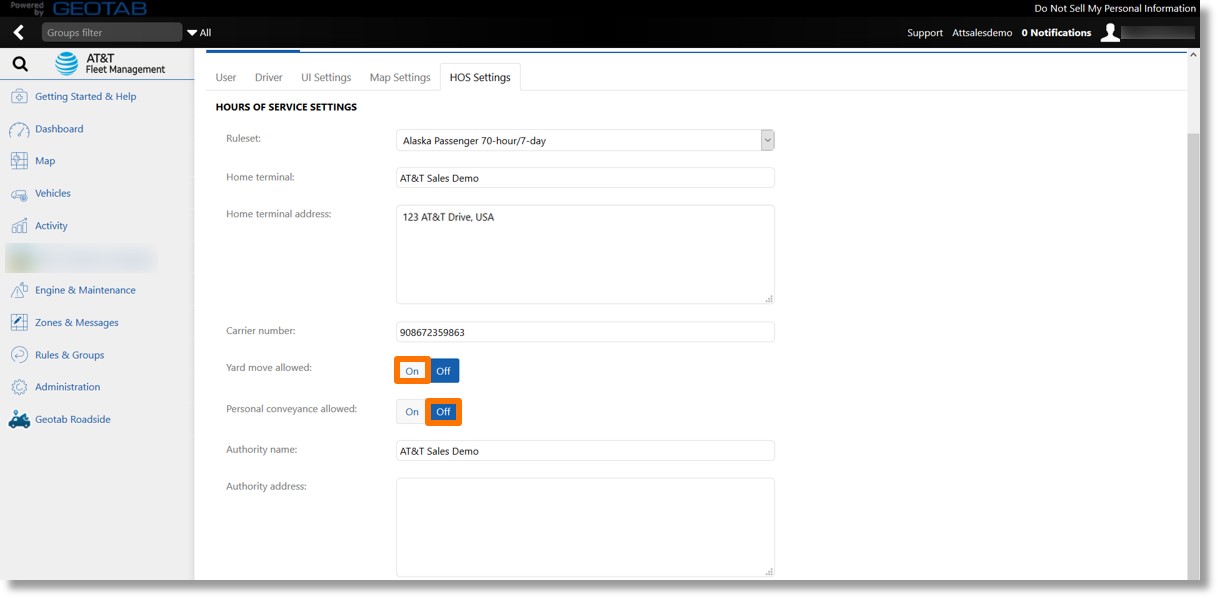Click the Home terminal address text area
This screenshot has height=598, width=1218.
(x=585, y=254)
